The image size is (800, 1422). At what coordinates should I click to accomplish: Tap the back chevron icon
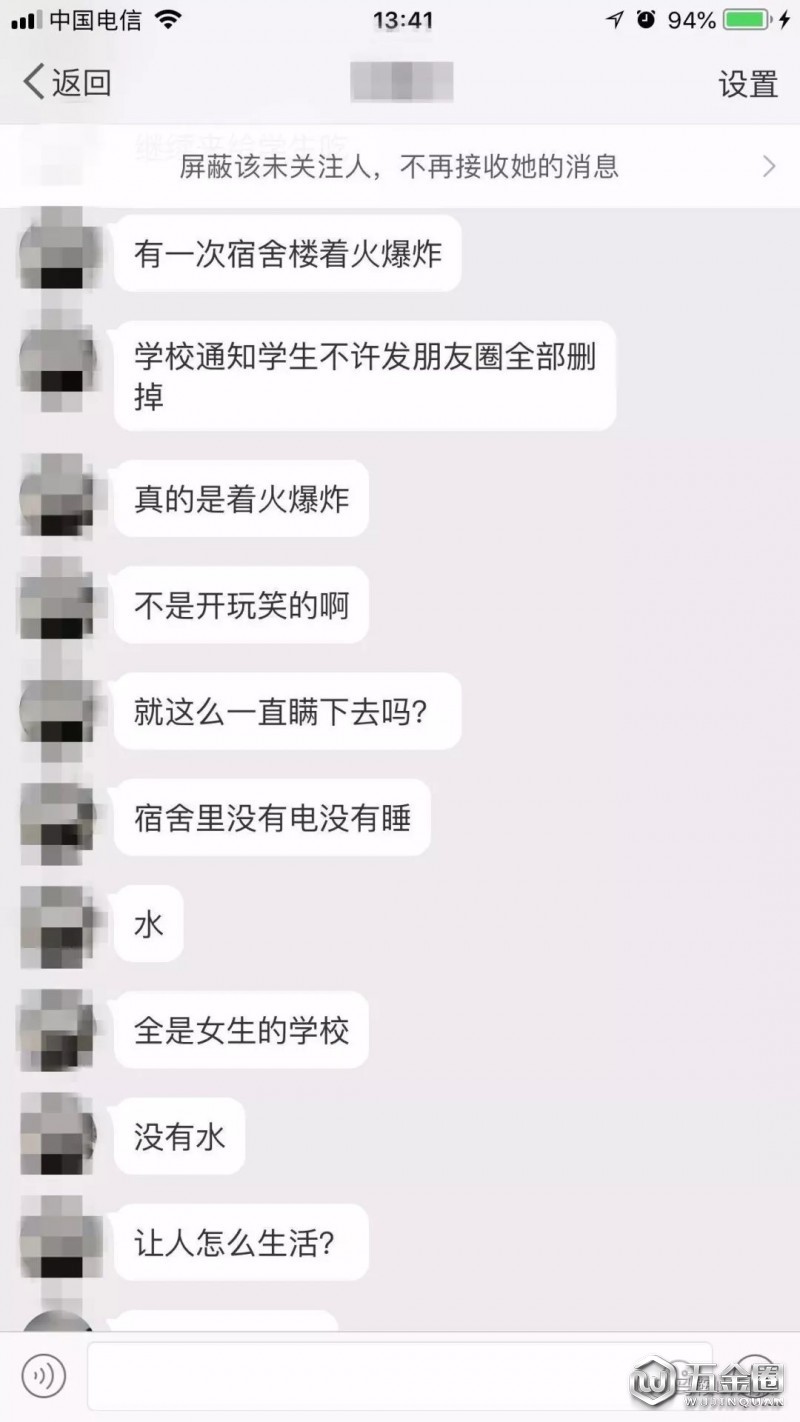click(x=33, y=82)
